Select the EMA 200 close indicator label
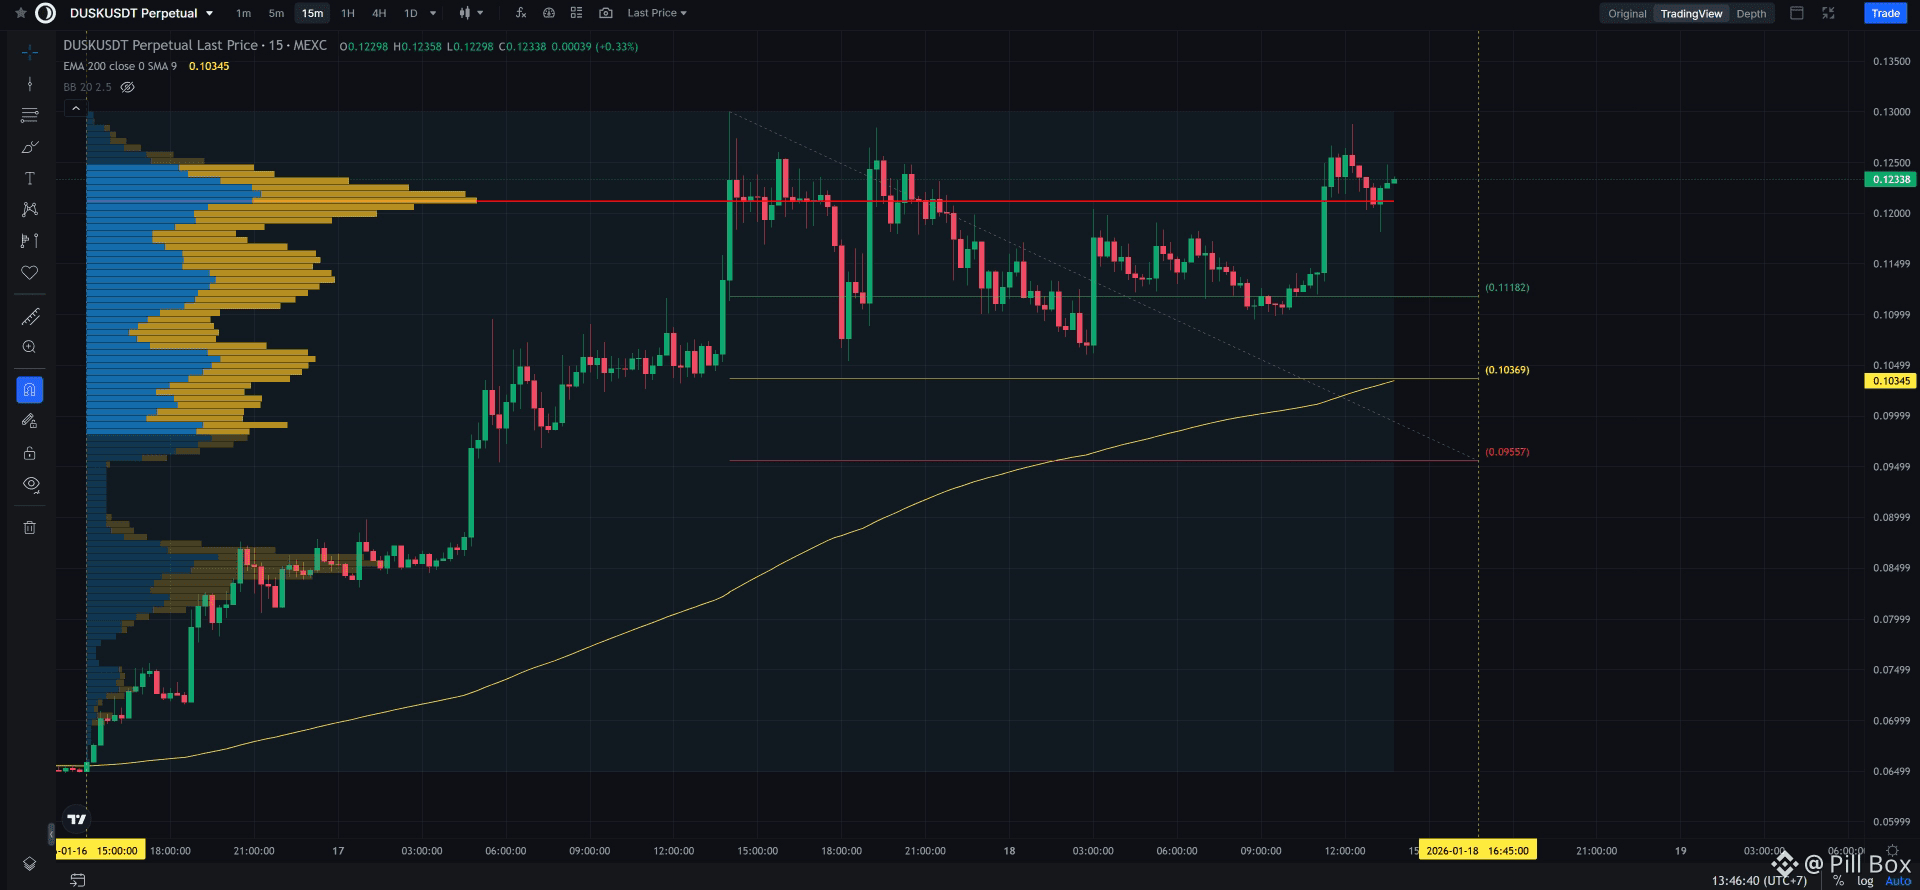Screen dimensions: 1920x890 [x=120, y=66]
